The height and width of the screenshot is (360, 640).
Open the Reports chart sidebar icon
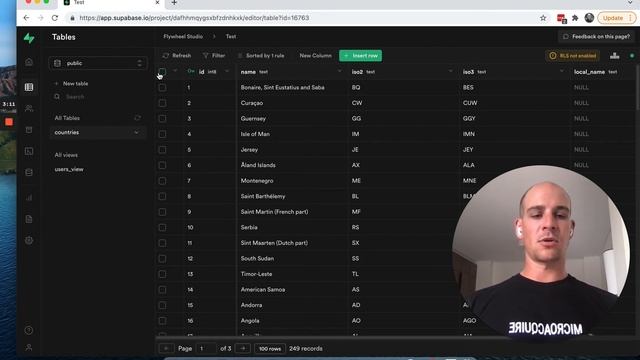pyautogui.click(x=29, y=198)
